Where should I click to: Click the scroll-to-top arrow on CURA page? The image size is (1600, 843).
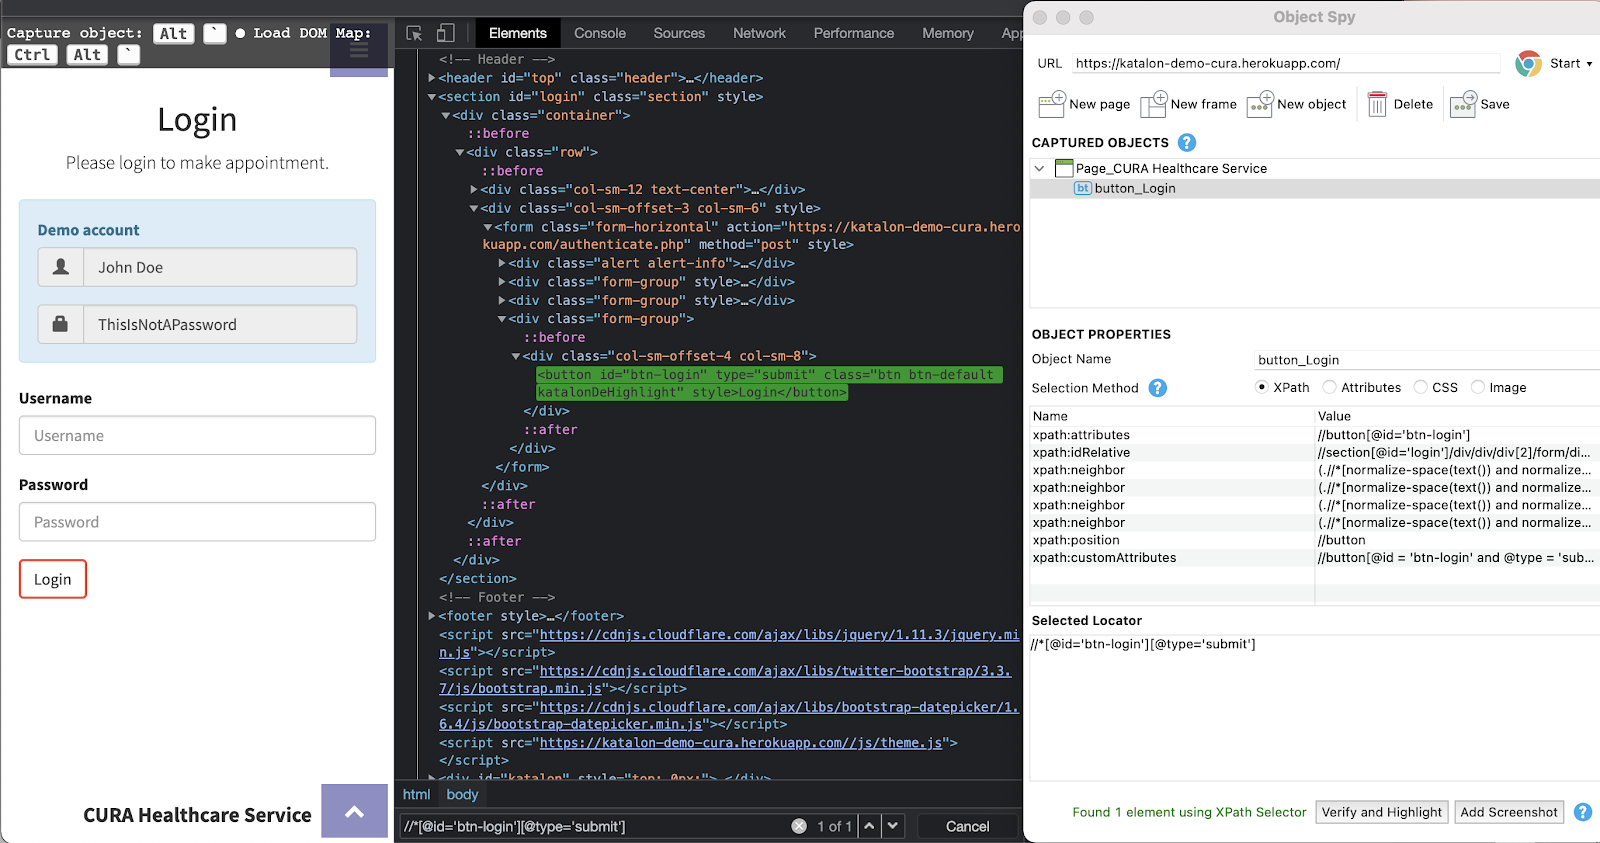tap(354, 811)
